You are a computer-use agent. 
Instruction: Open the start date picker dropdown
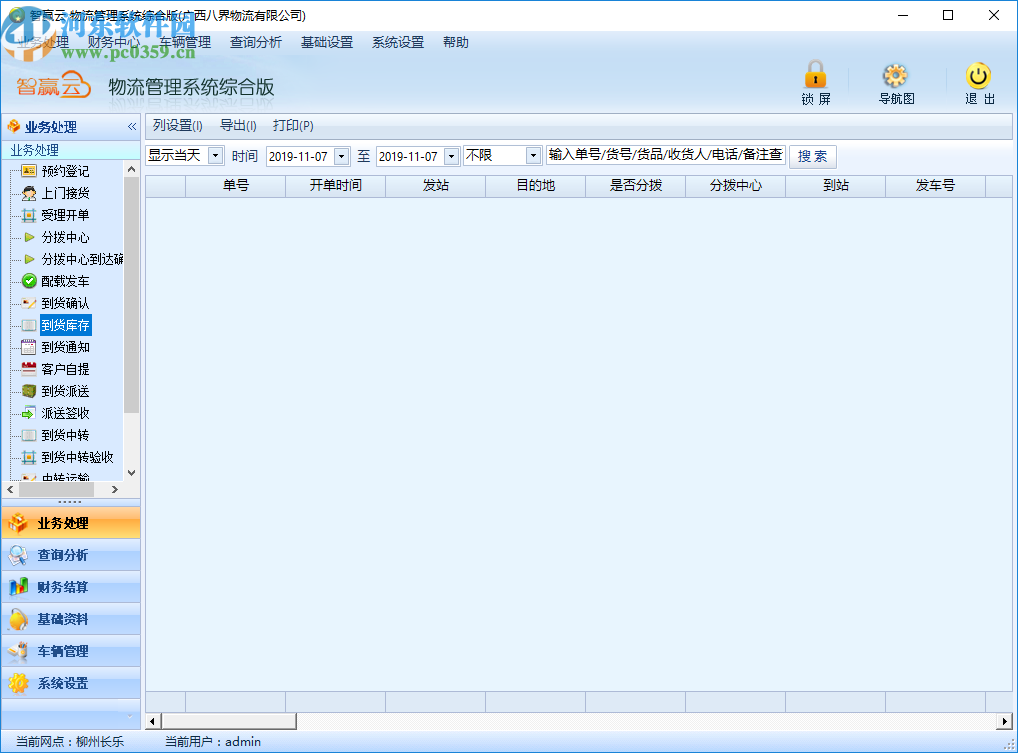pyautogui.click(x=341, y=156)
